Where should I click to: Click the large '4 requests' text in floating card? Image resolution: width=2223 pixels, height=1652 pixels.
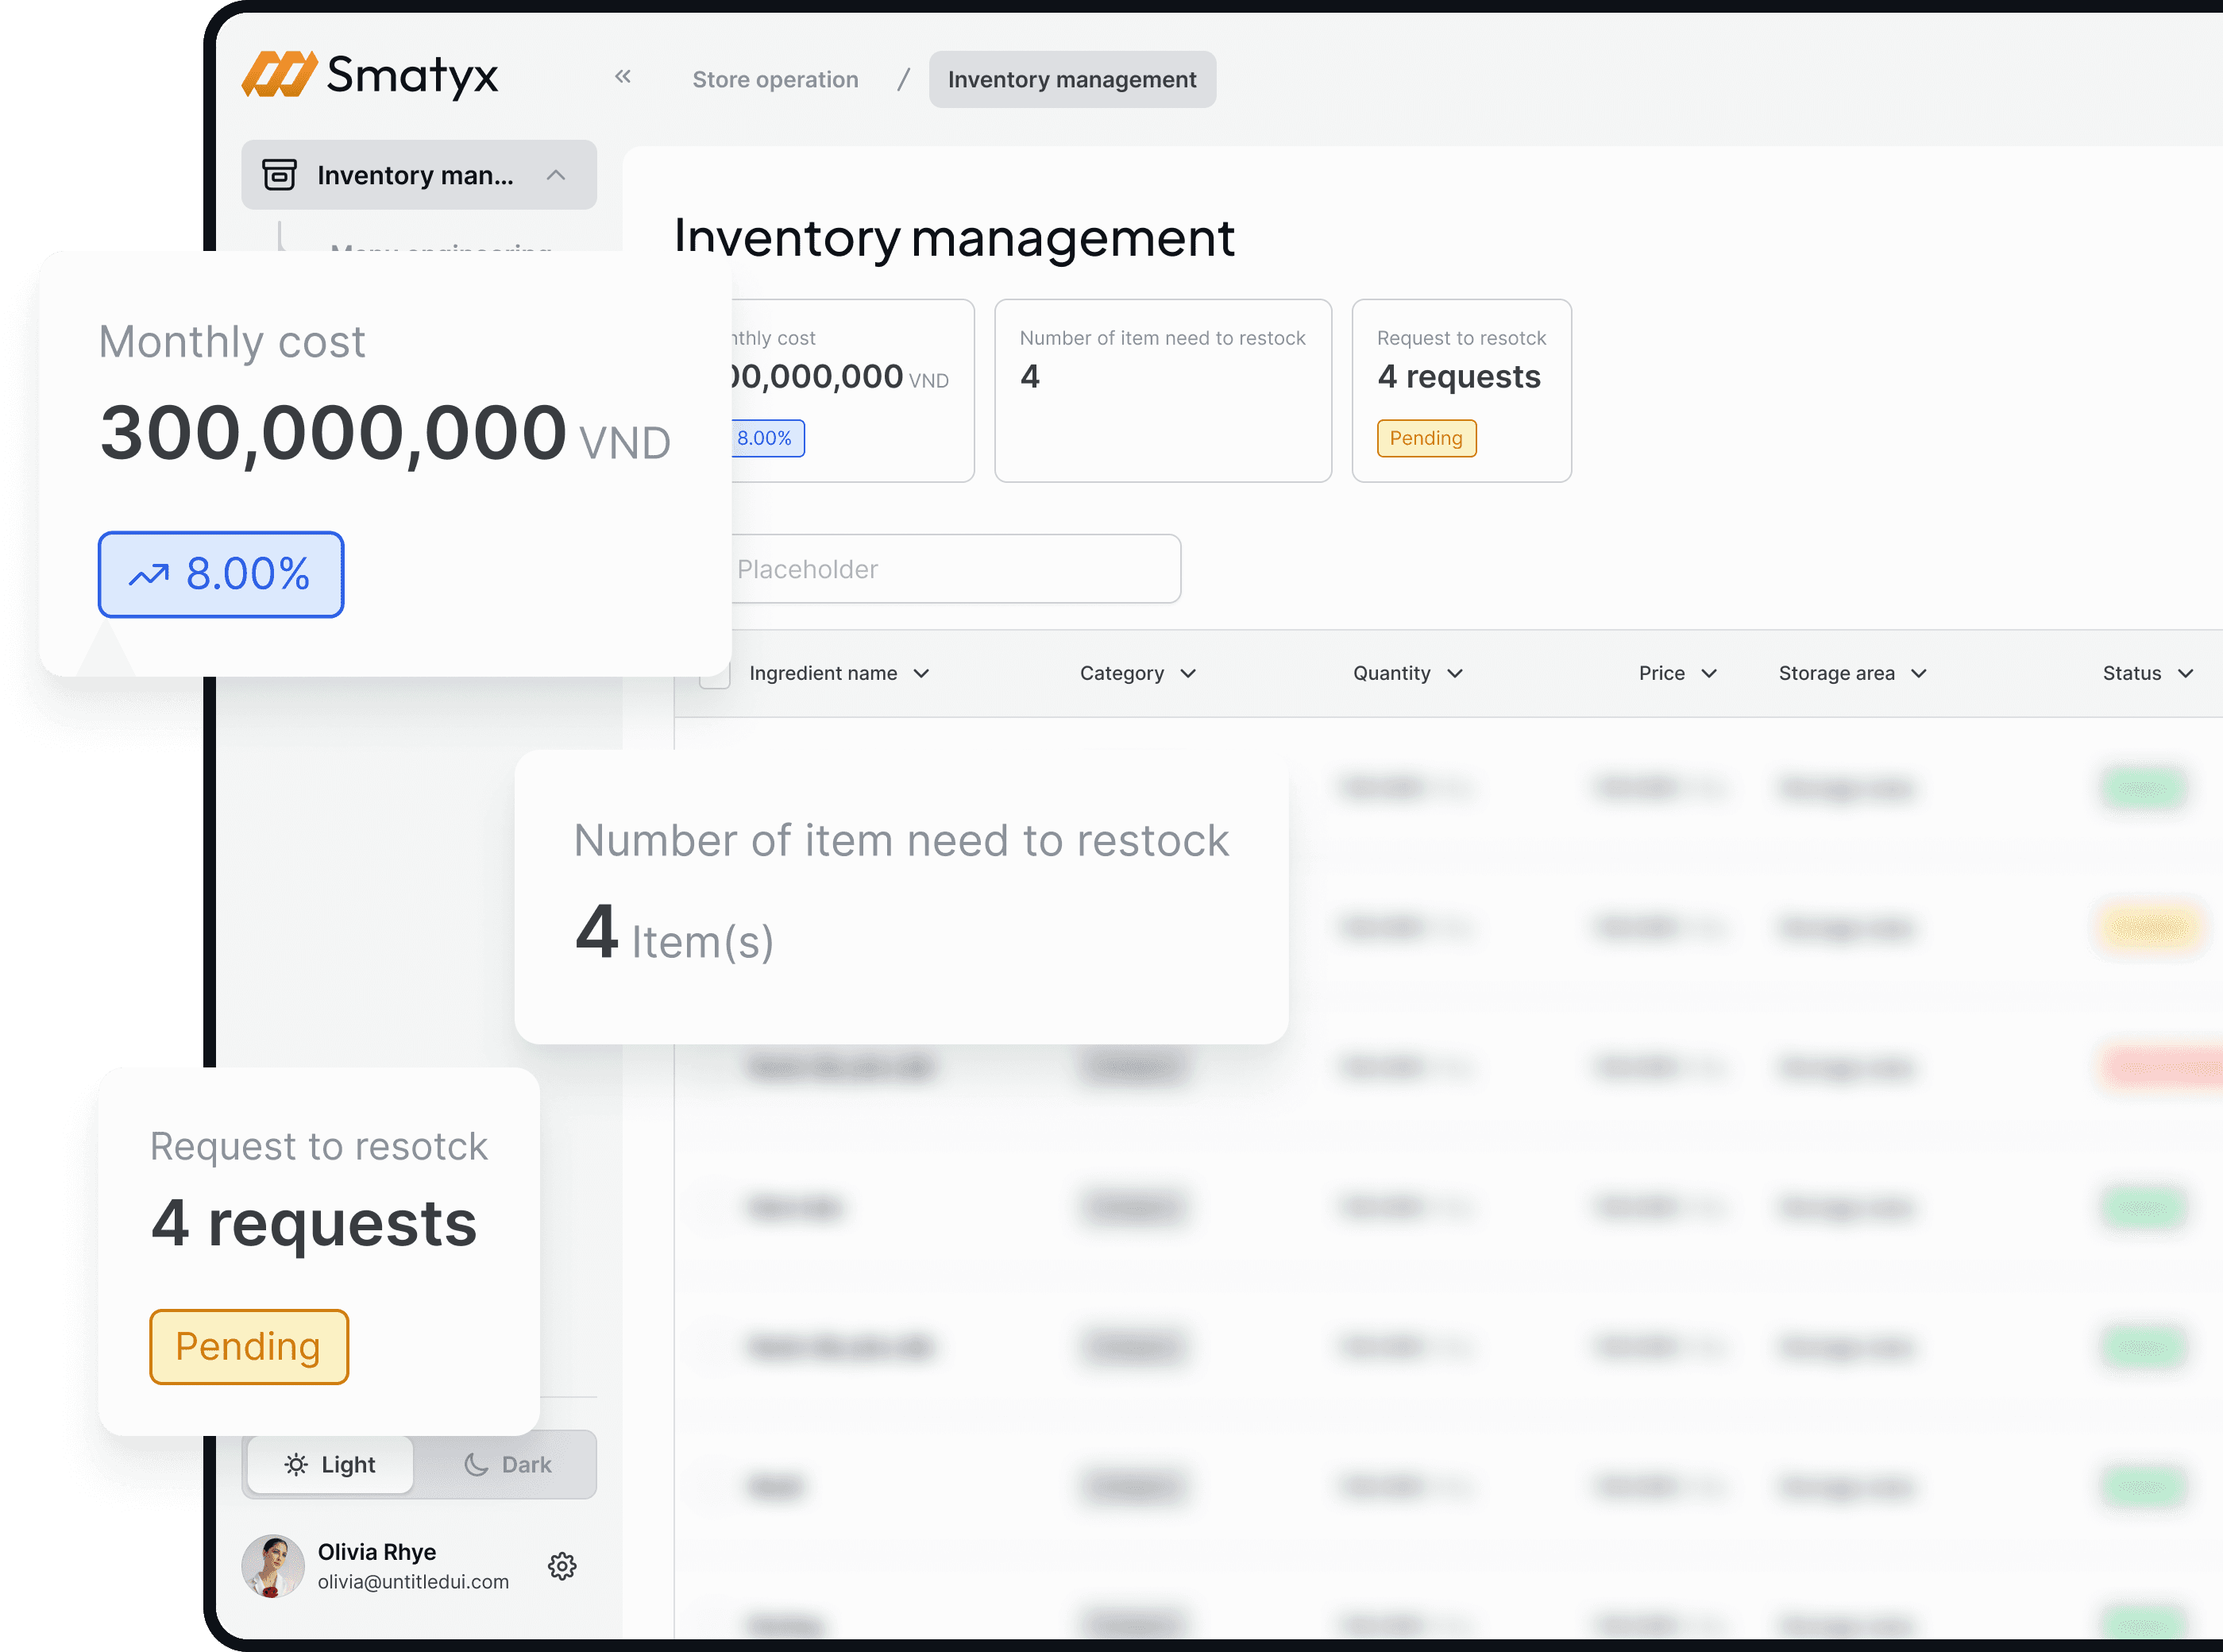tap(314, 1224)
